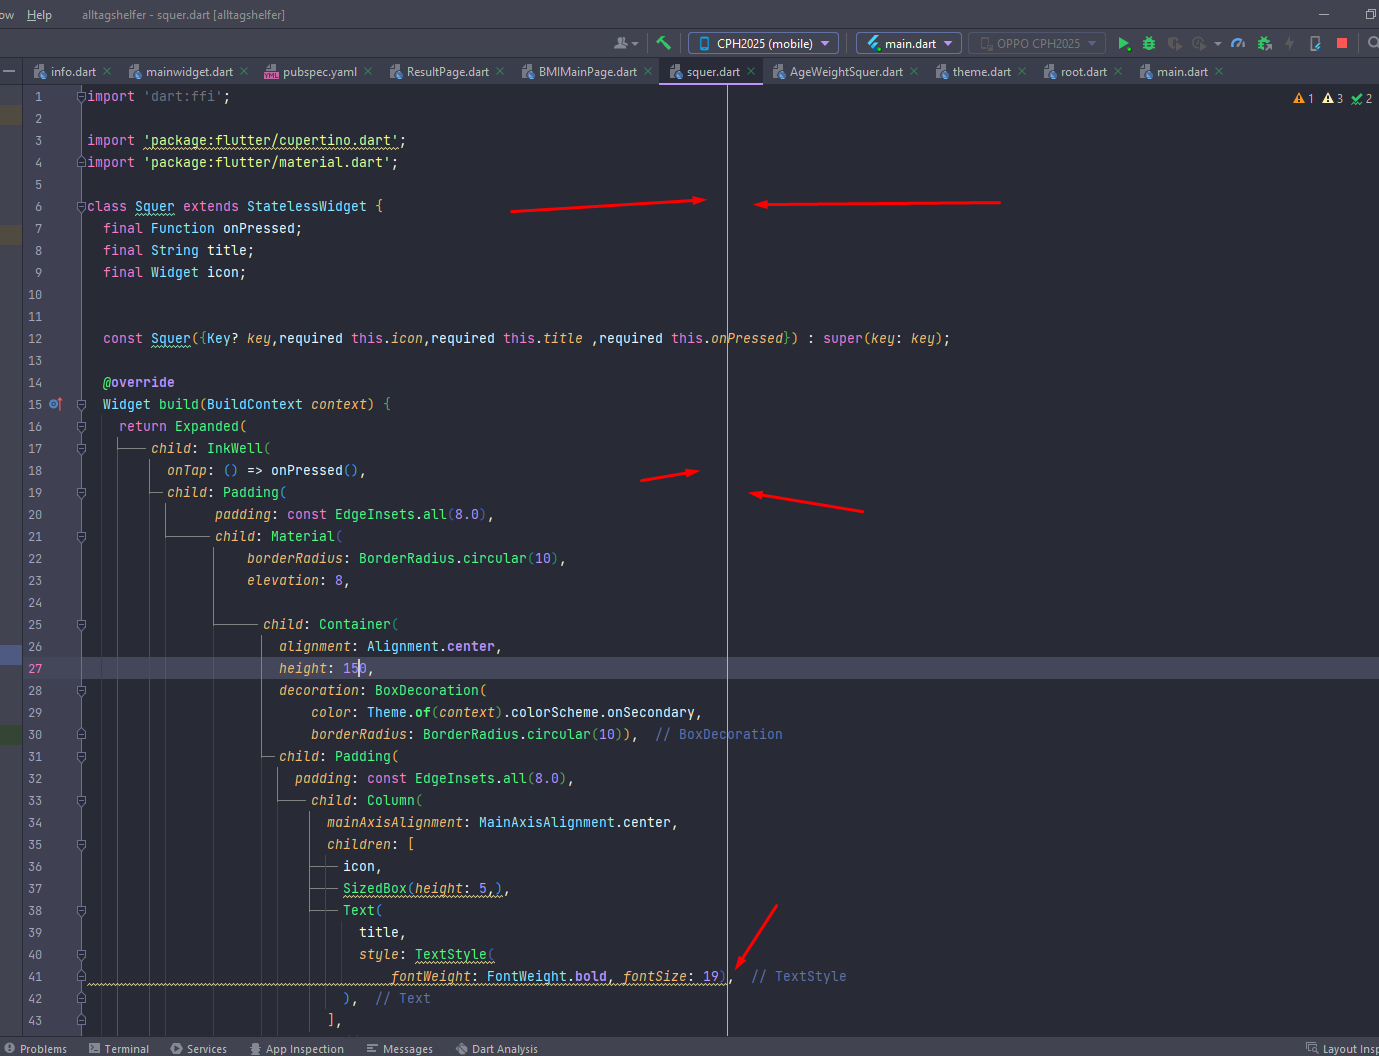Click the Build hammer icon
The image size is (1379, 1056).
tap(663, 43)
